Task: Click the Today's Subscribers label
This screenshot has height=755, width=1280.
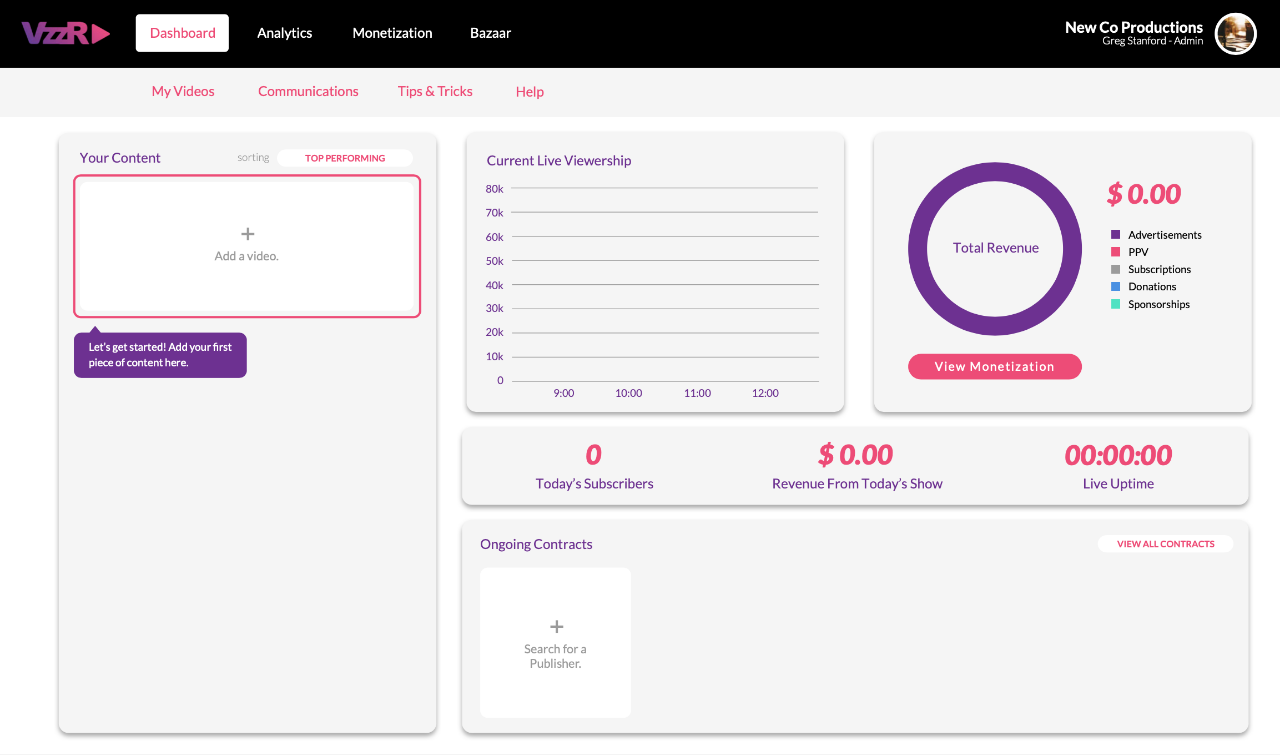Action: (x=594, y=483)
